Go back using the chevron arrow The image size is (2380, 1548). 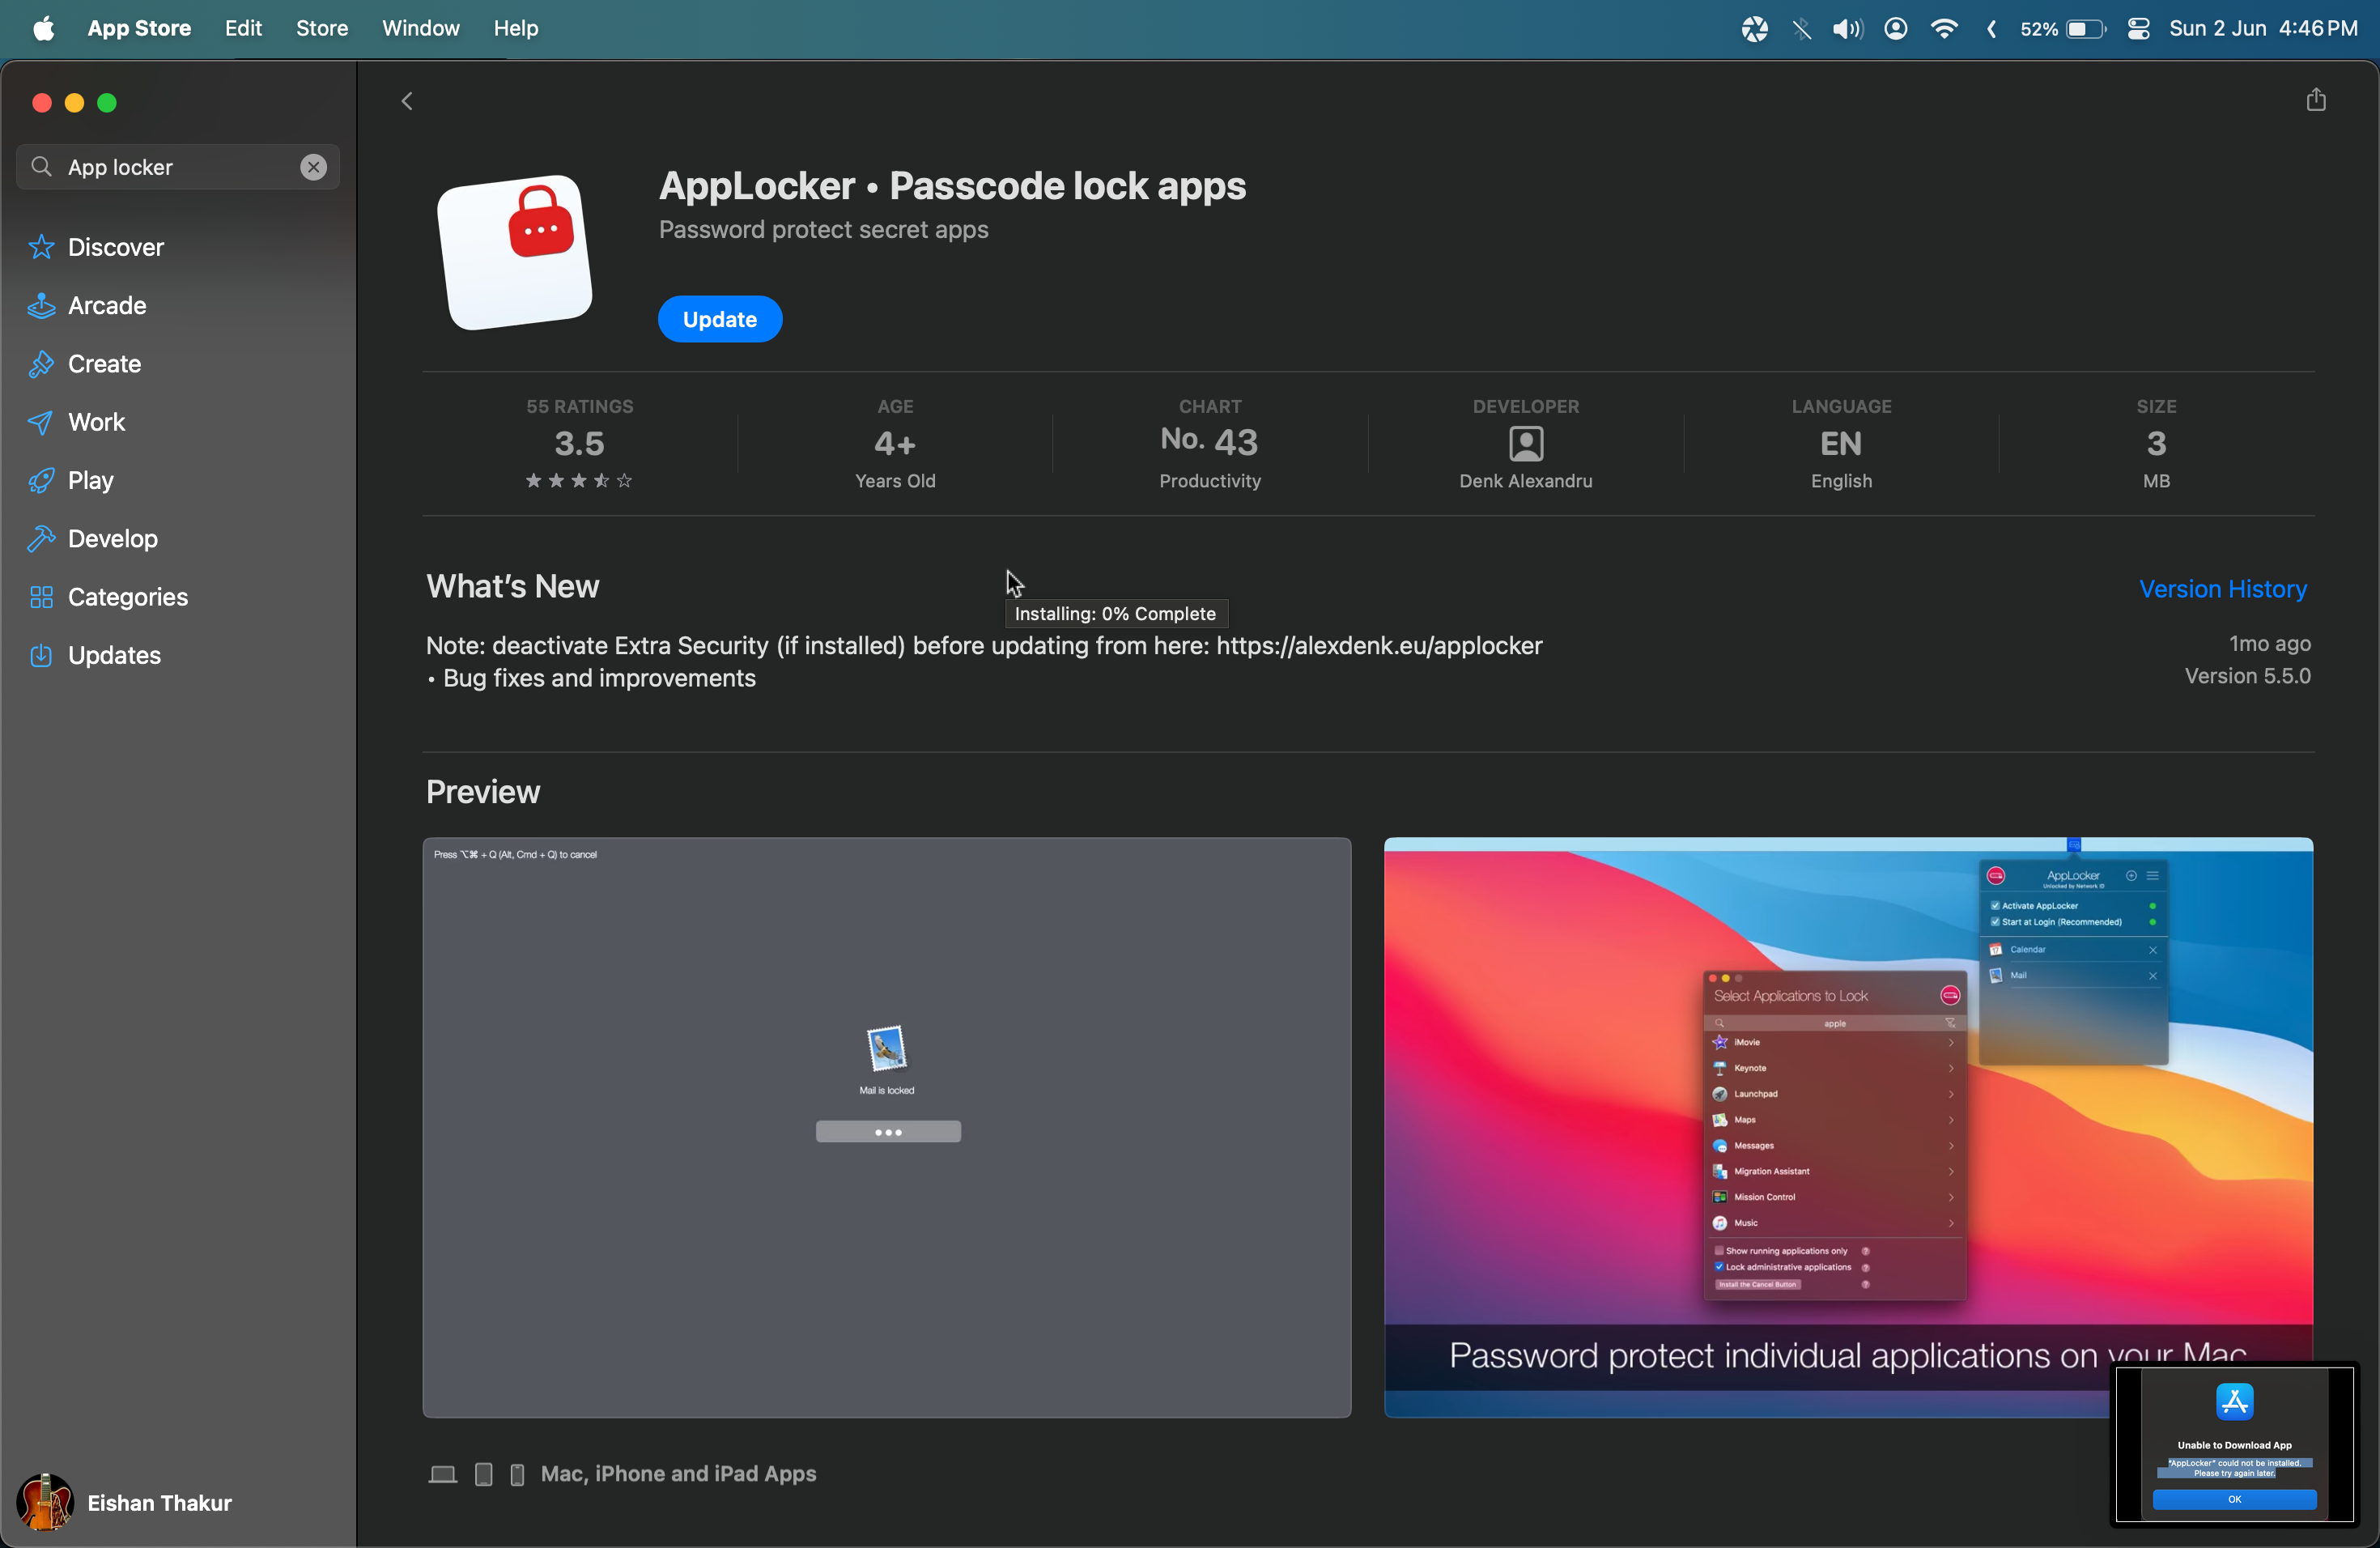click(407, 101)
